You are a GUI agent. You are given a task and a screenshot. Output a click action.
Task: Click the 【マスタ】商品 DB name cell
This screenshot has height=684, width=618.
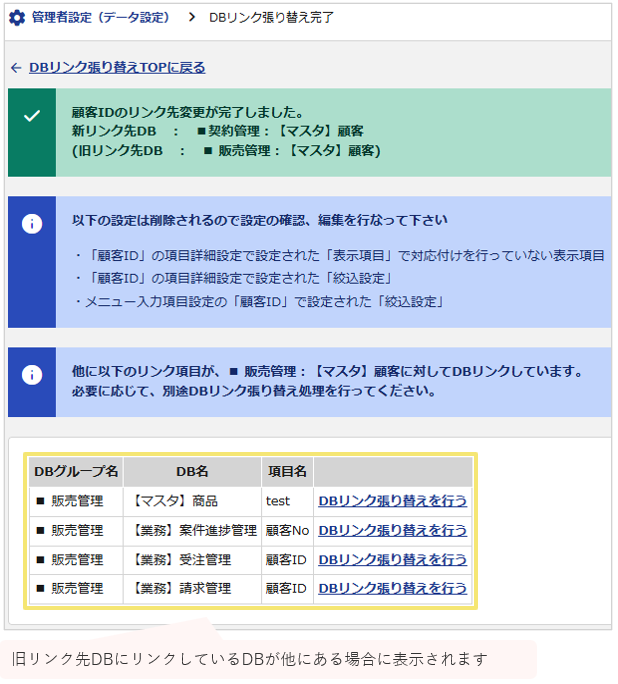pos(192,502)
